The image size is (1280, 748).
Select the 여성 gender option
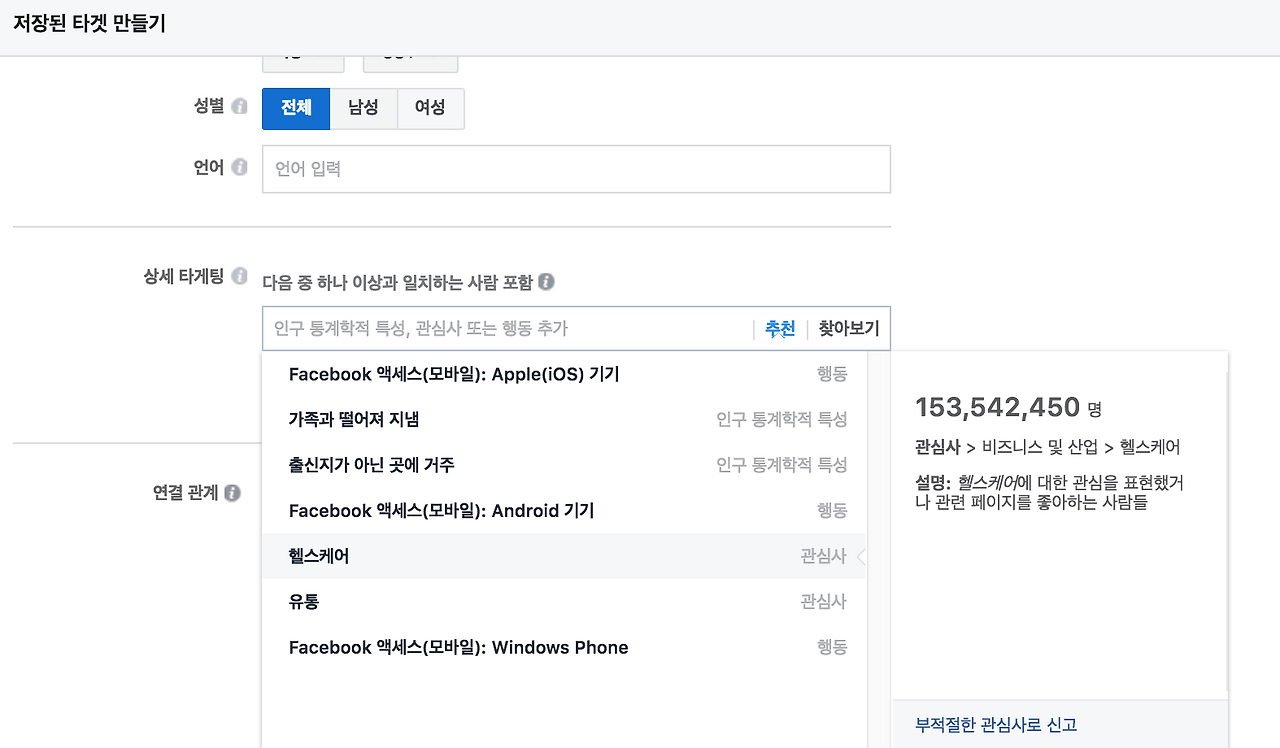[430, 108]
